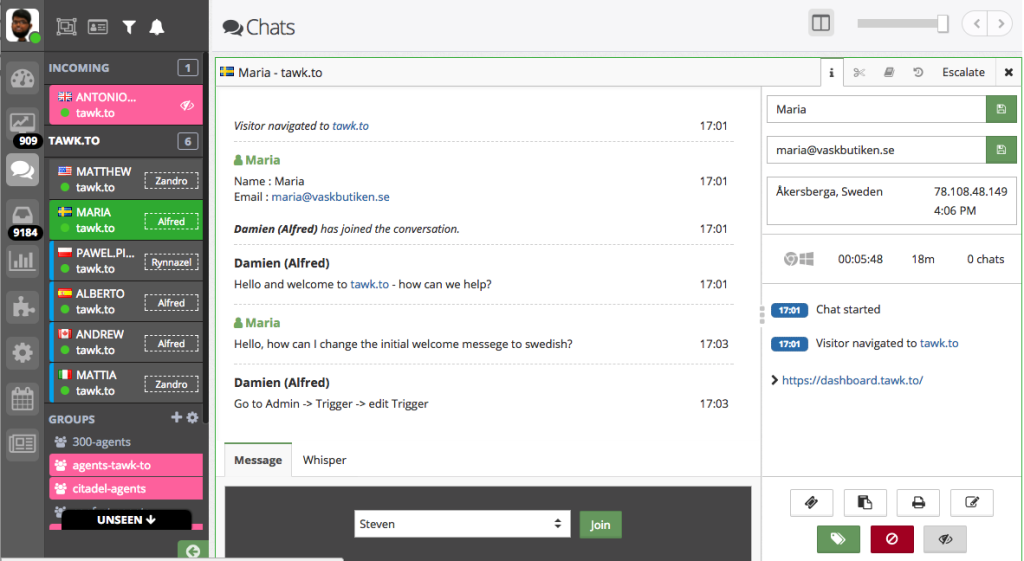This screenshot has width=1024, height=561.
Task: Click the visitor email input field
Action: pyautogui.click(x=876, y=150)
